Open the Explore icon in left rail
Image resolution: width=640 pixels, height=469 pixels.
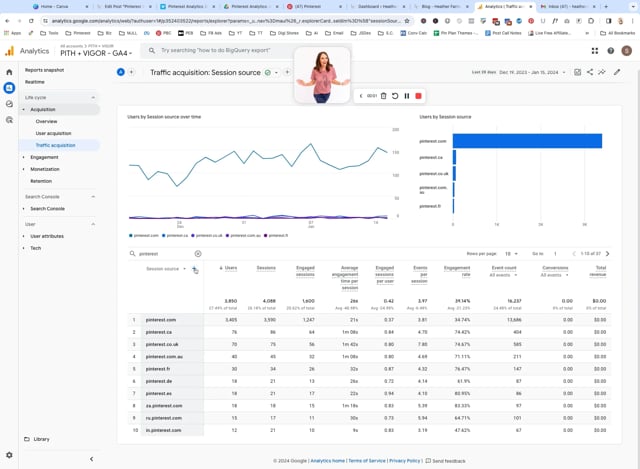[9, 104]
